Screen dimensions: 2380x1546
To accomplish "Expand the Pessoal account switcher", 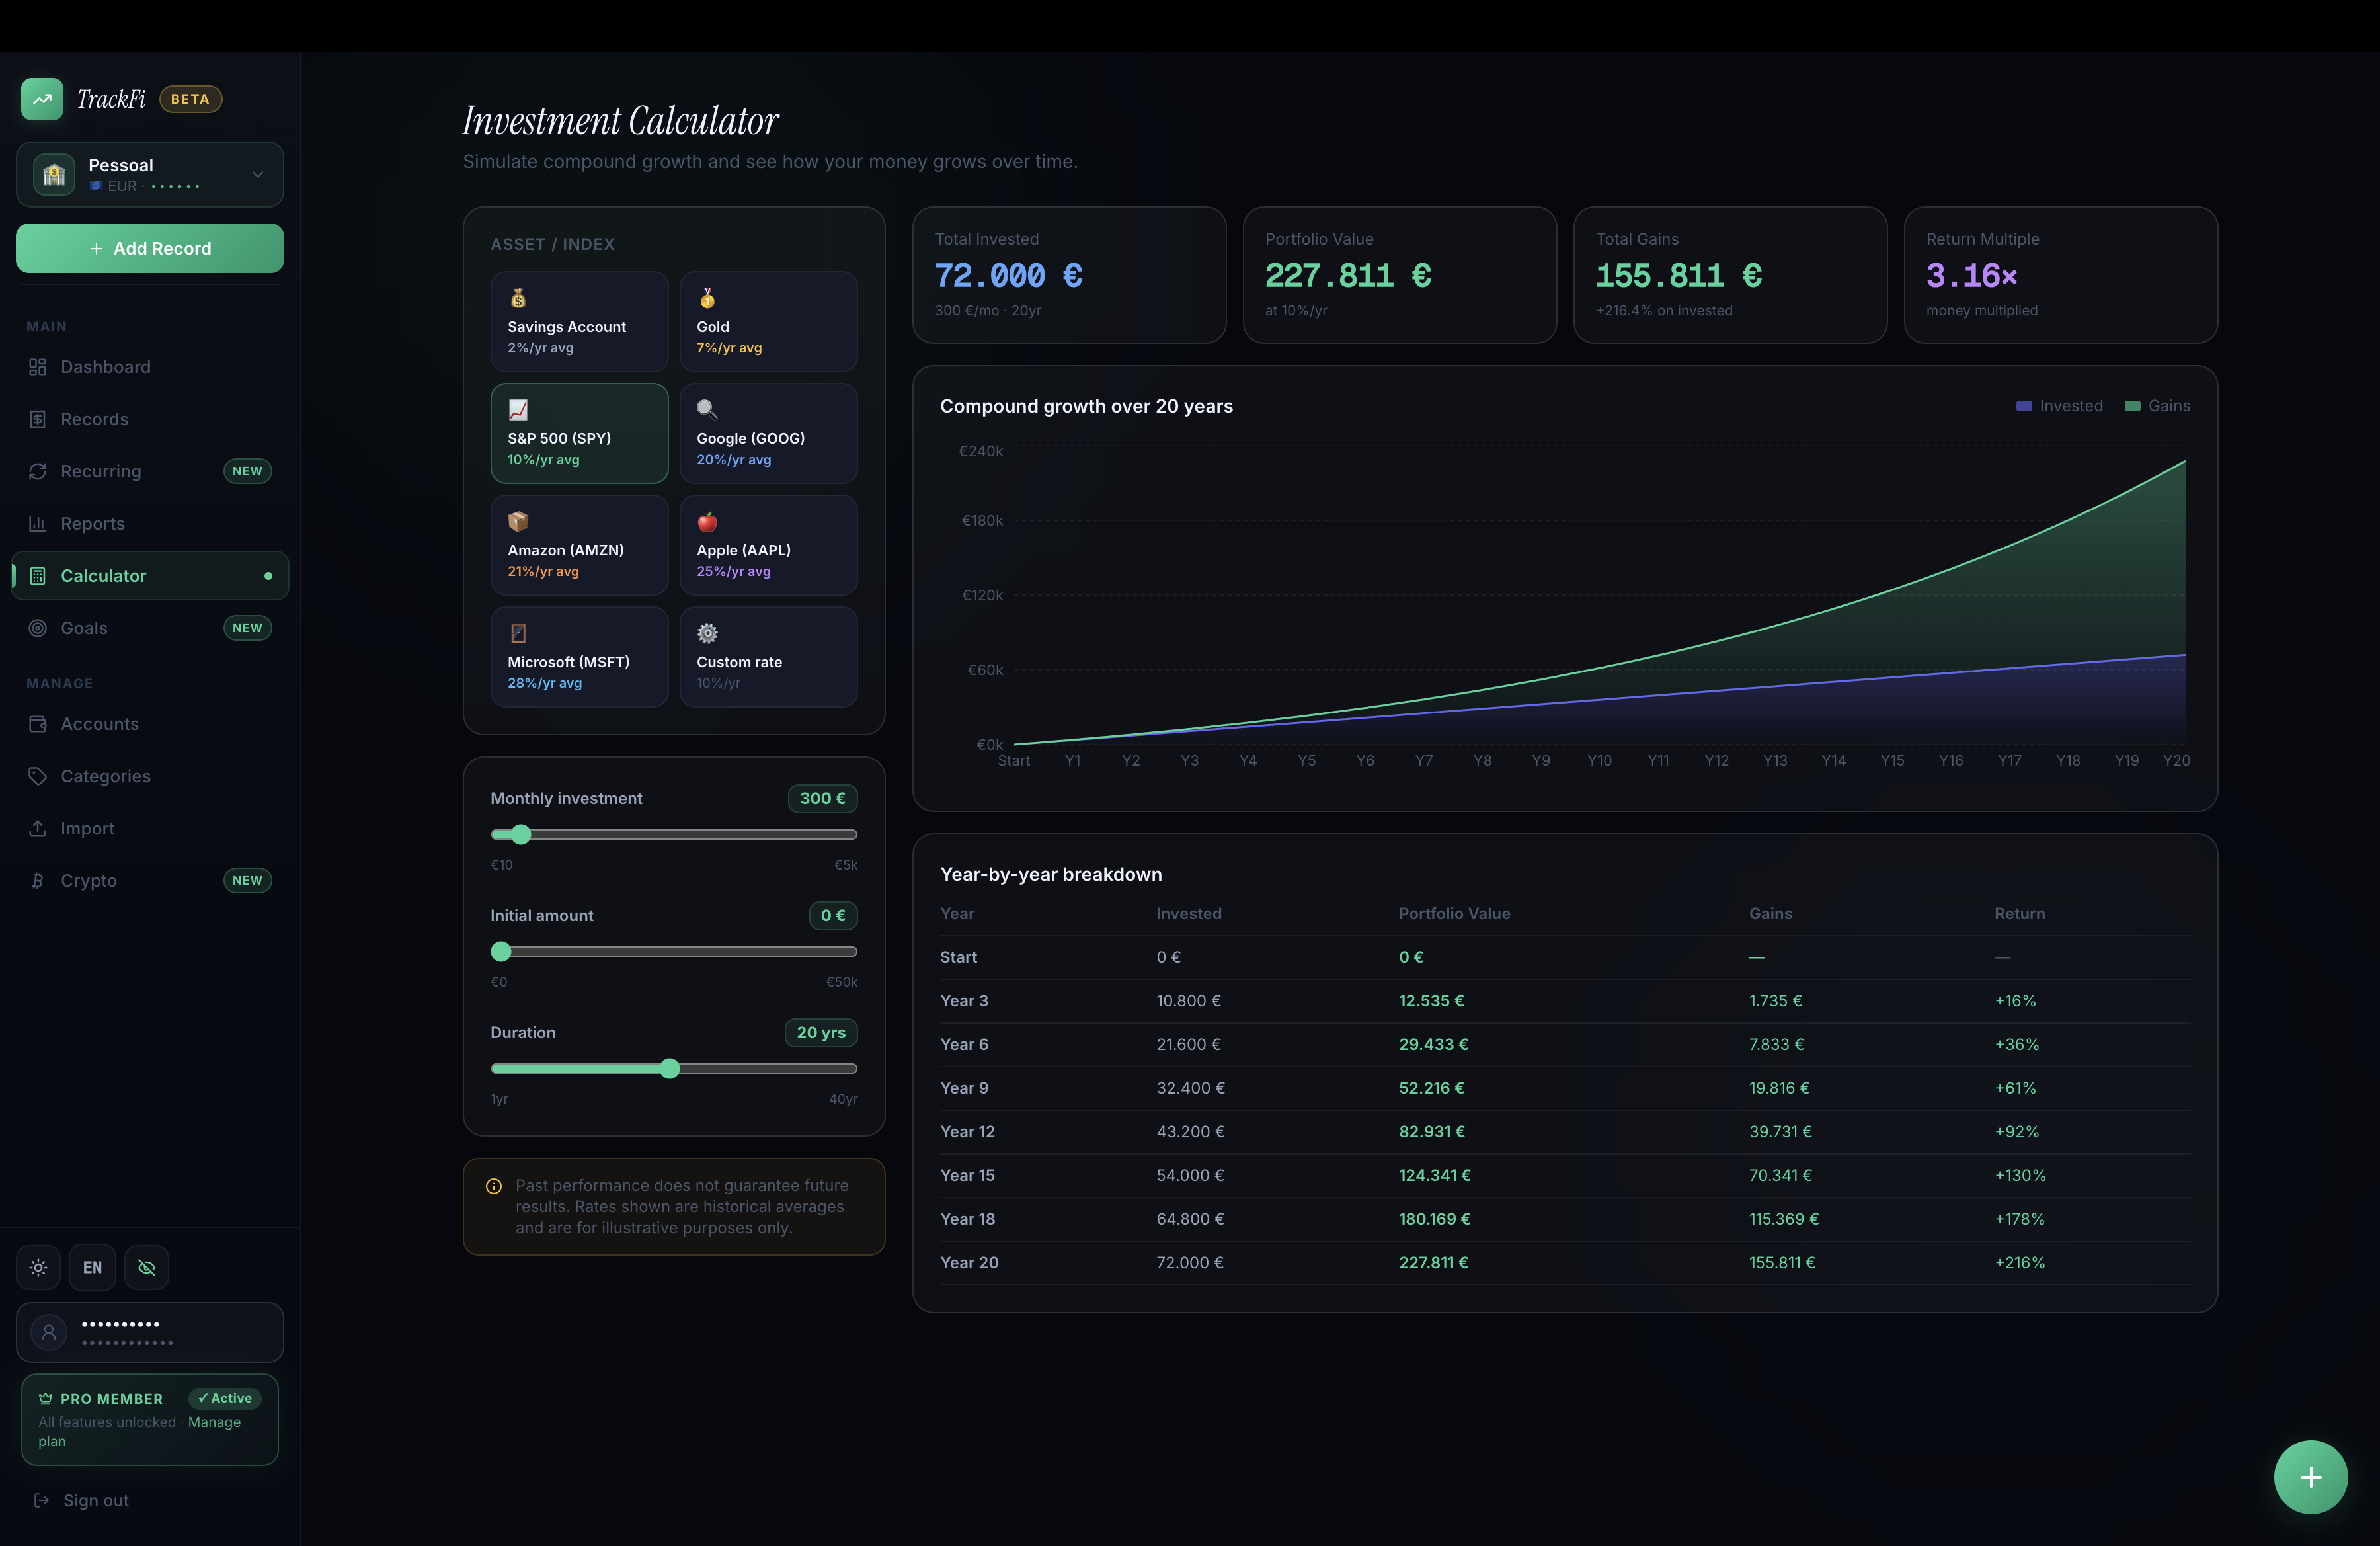I will tap(149, 174).
